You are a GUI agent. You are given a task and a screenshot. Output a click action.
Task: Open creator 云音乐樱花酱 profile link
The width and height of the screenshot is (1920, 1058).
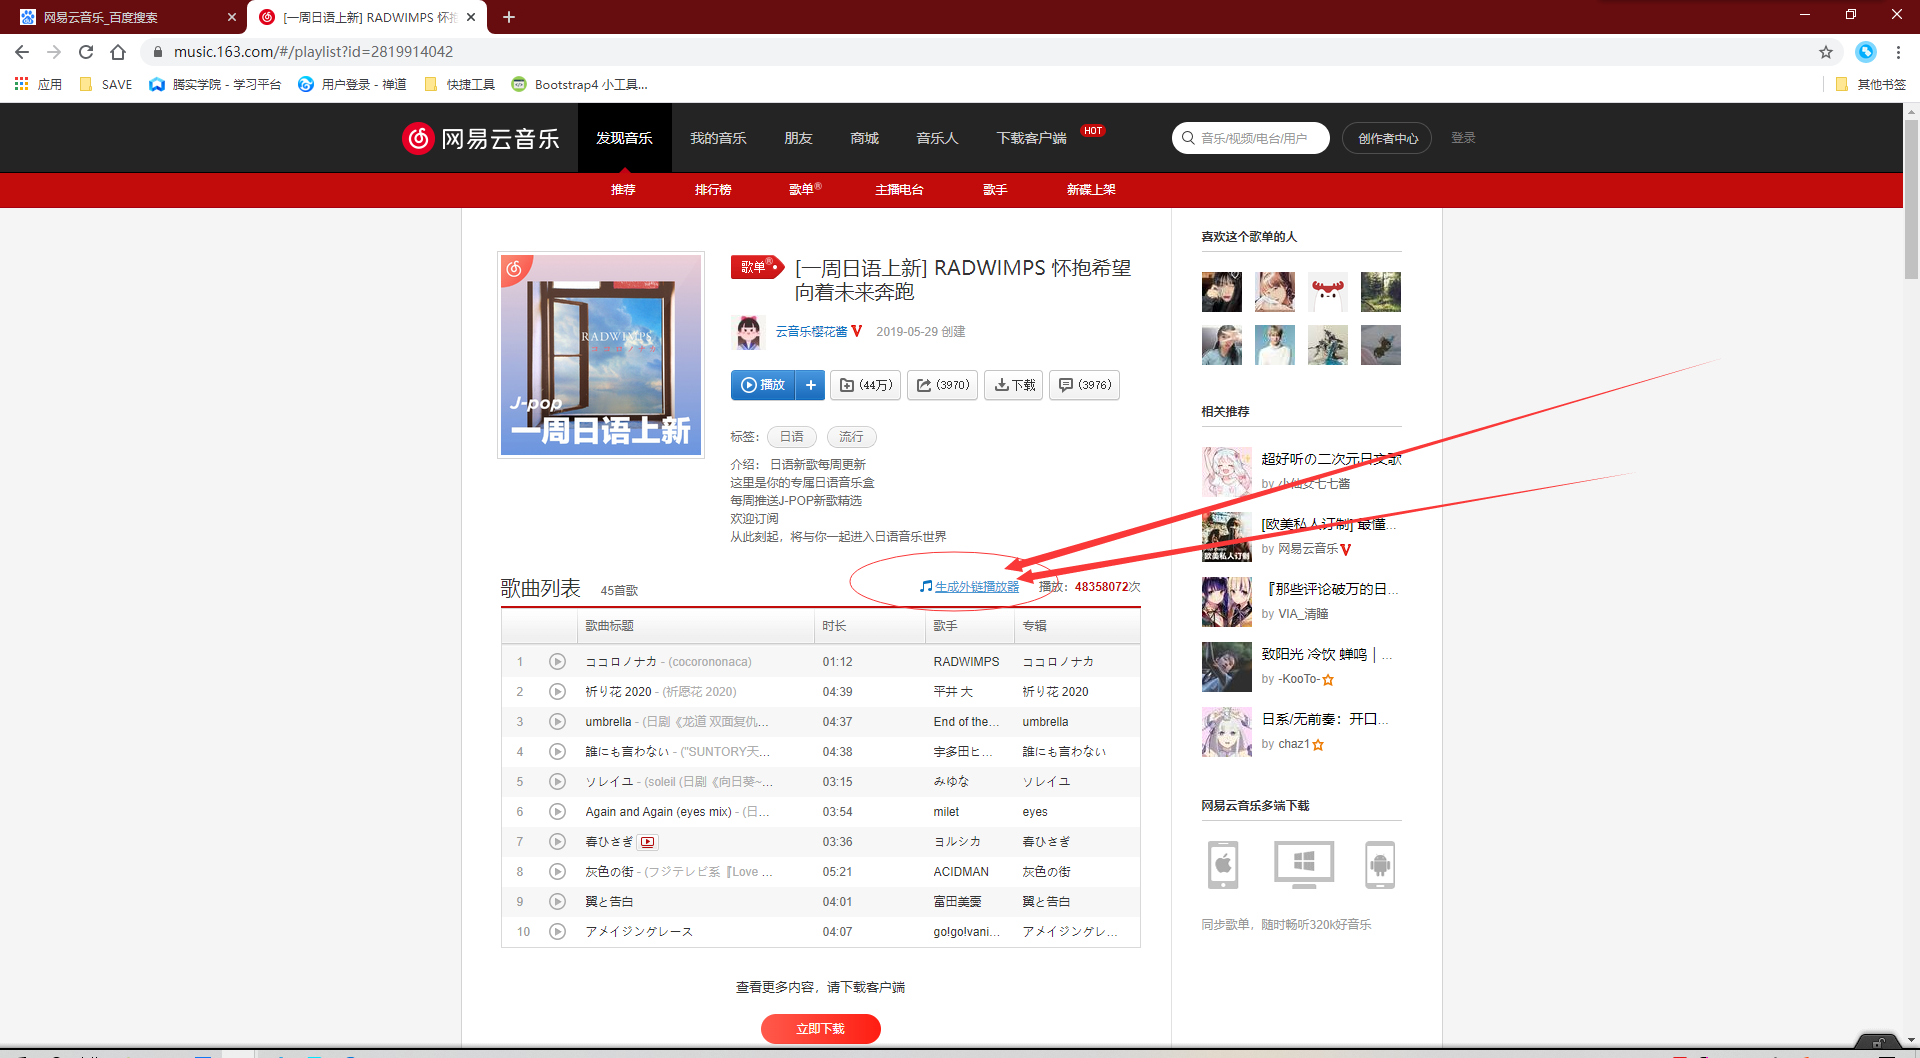pyautogui.click(x=811, y=332)
